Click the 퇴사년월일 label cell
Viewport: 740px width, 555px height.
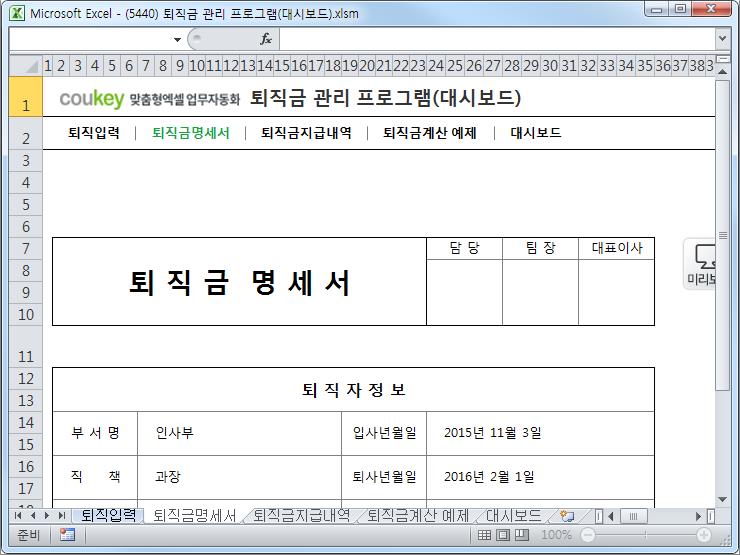[x=384, y=477]
